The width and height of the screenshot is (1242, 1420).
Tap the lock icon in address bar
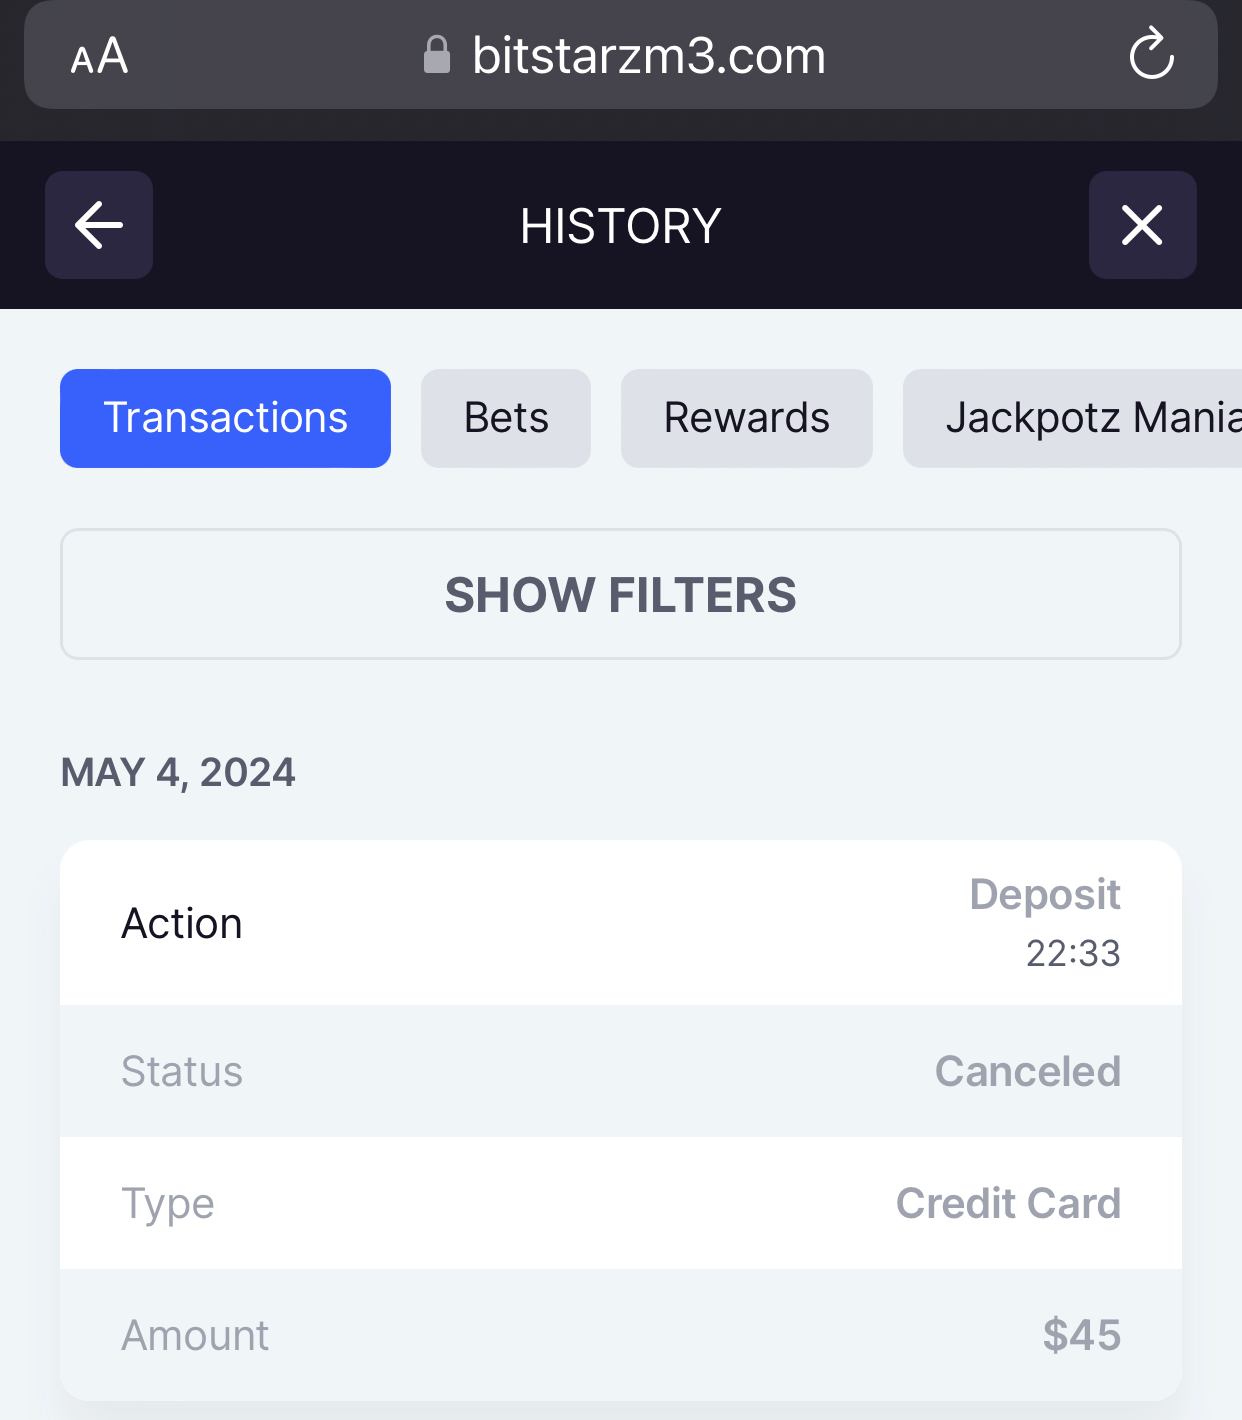tap(437, 55)
